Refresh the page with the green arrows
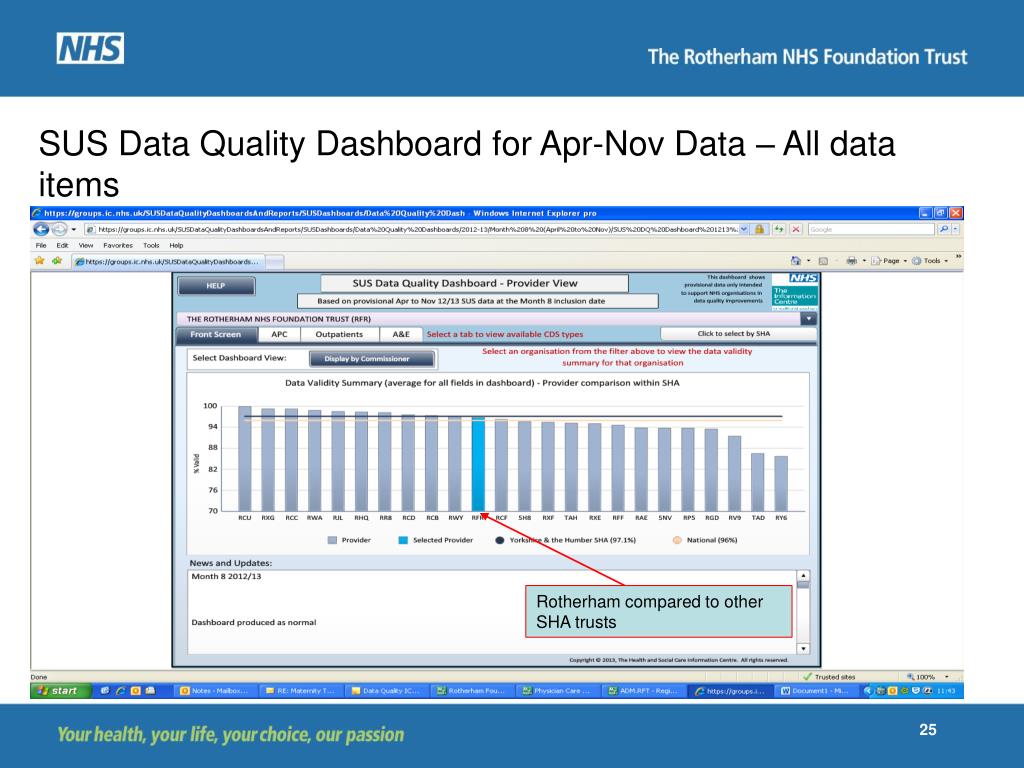This screenshot has width=1024, height=768. coord(779,229)
